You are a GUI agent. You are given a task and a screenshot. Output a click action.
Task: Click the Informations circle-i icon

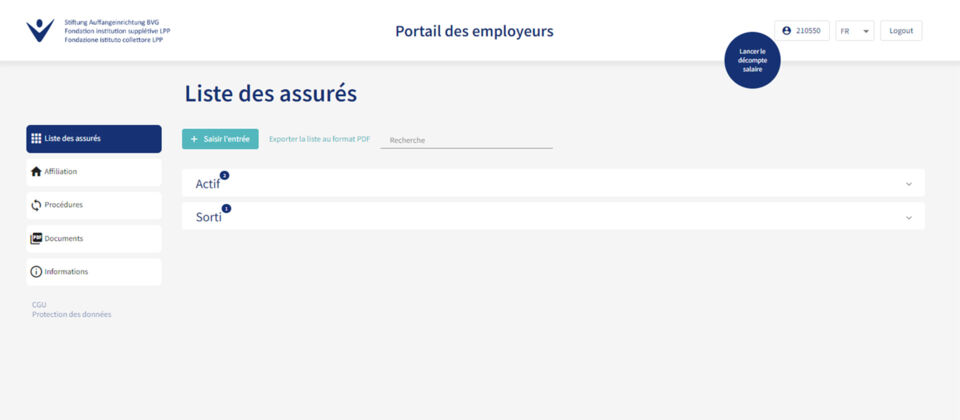(x=36, y=272)
